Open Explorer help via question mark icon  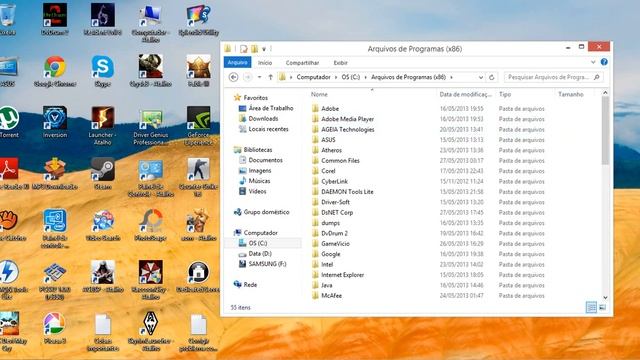(604, 62)
